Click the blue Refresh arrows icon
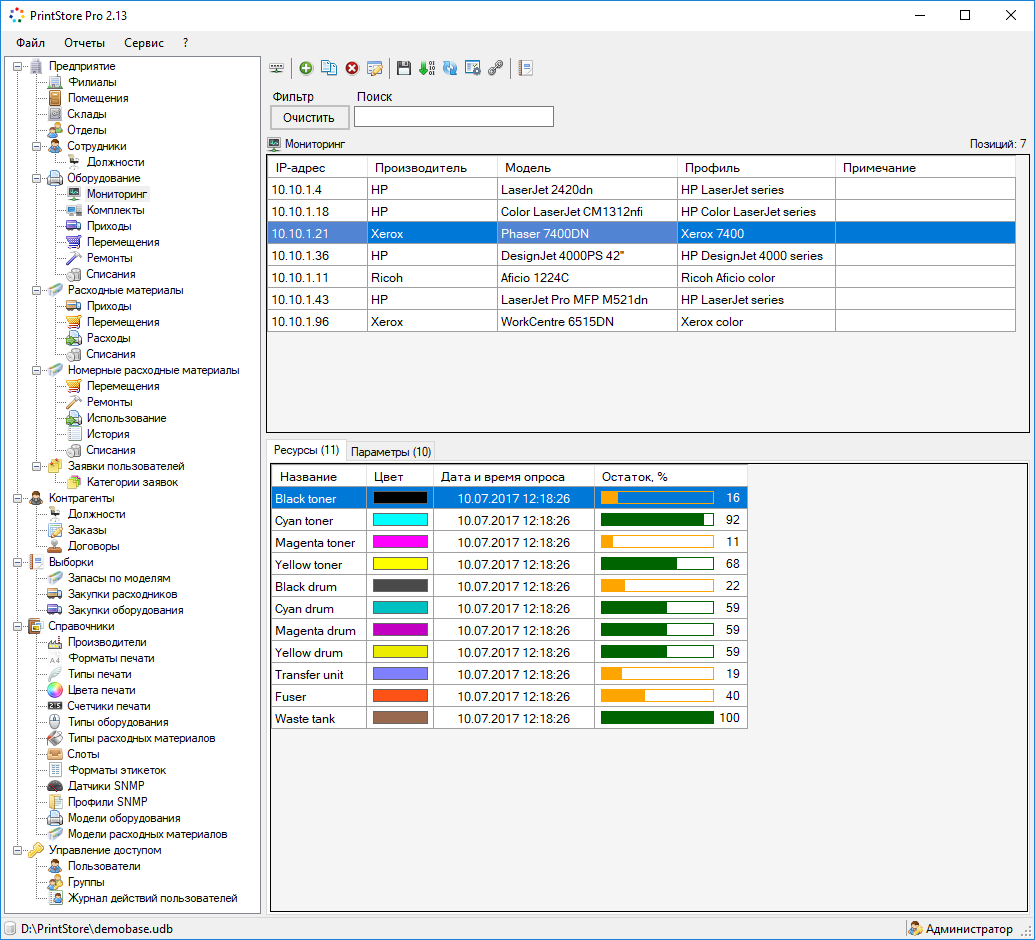This screenshot has width=1035, height=940. [x=450, y=68]
